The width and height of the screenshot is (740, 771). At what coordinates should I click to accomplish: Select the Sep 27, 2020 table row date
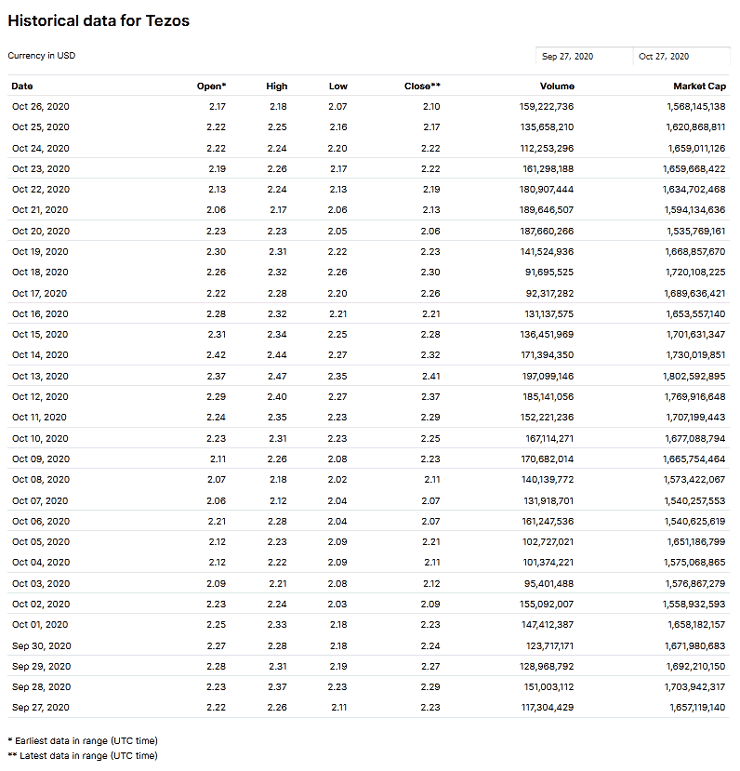point(40,707)
